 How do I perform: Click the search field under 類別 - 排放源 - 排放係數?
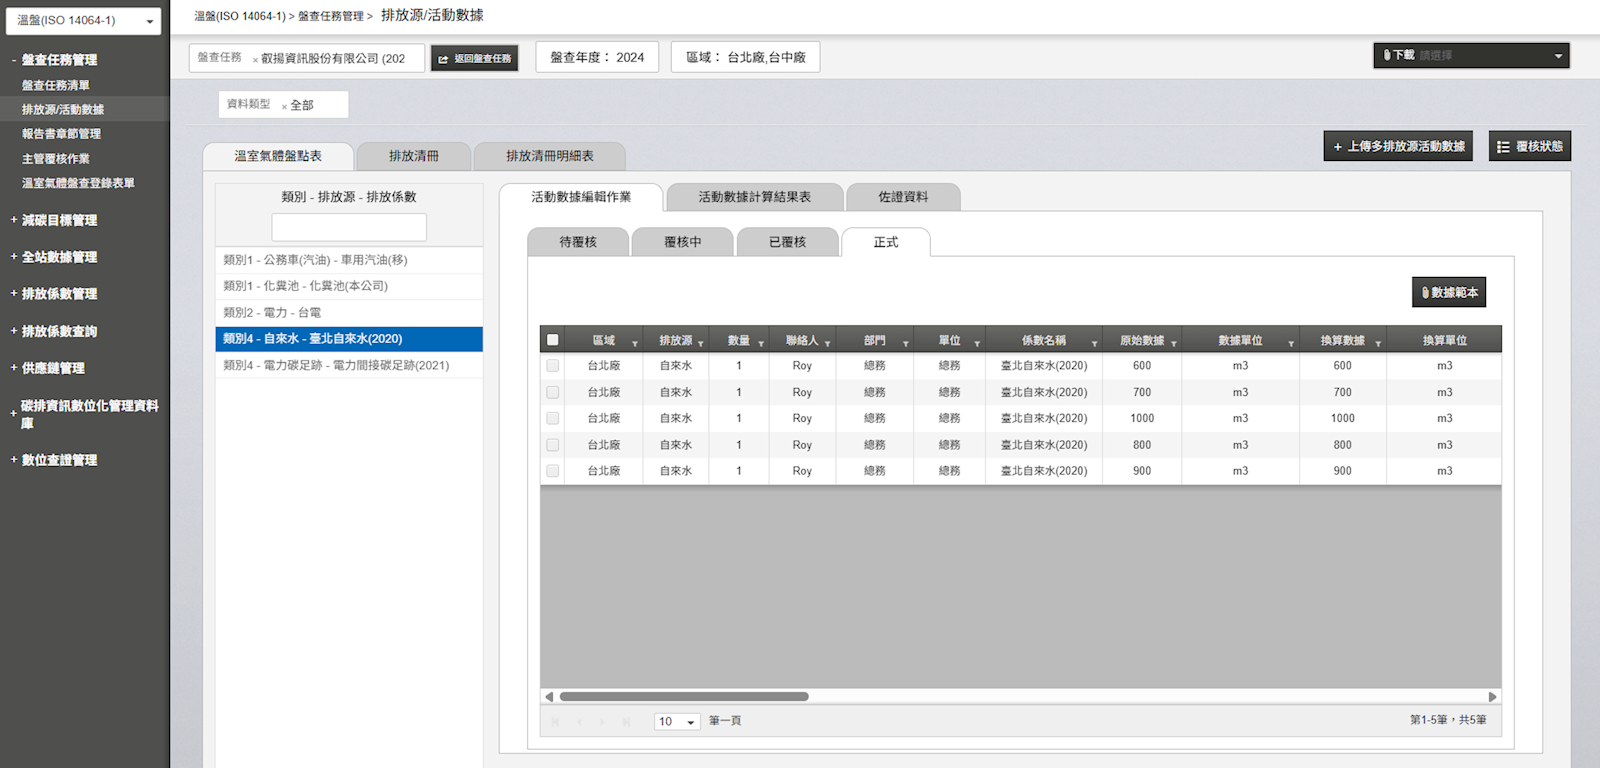[349, 227]
